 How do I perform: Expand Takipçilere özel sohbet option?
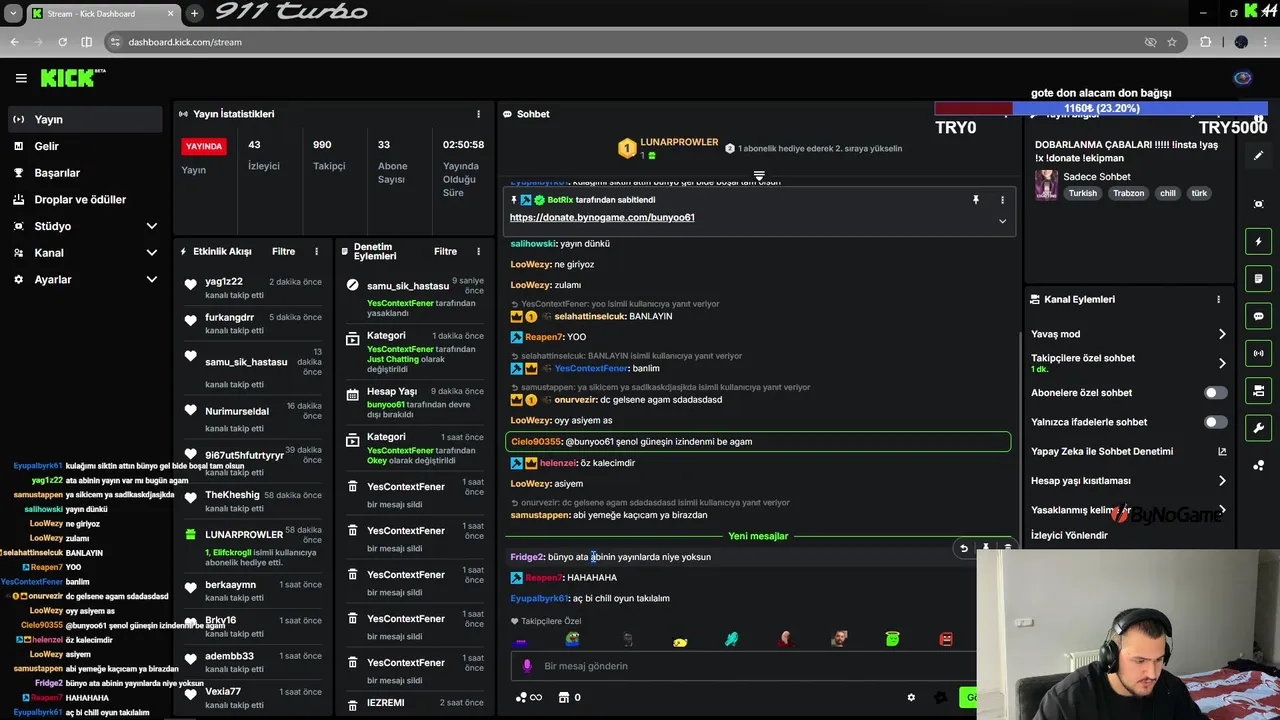[x=1129, y=363]
